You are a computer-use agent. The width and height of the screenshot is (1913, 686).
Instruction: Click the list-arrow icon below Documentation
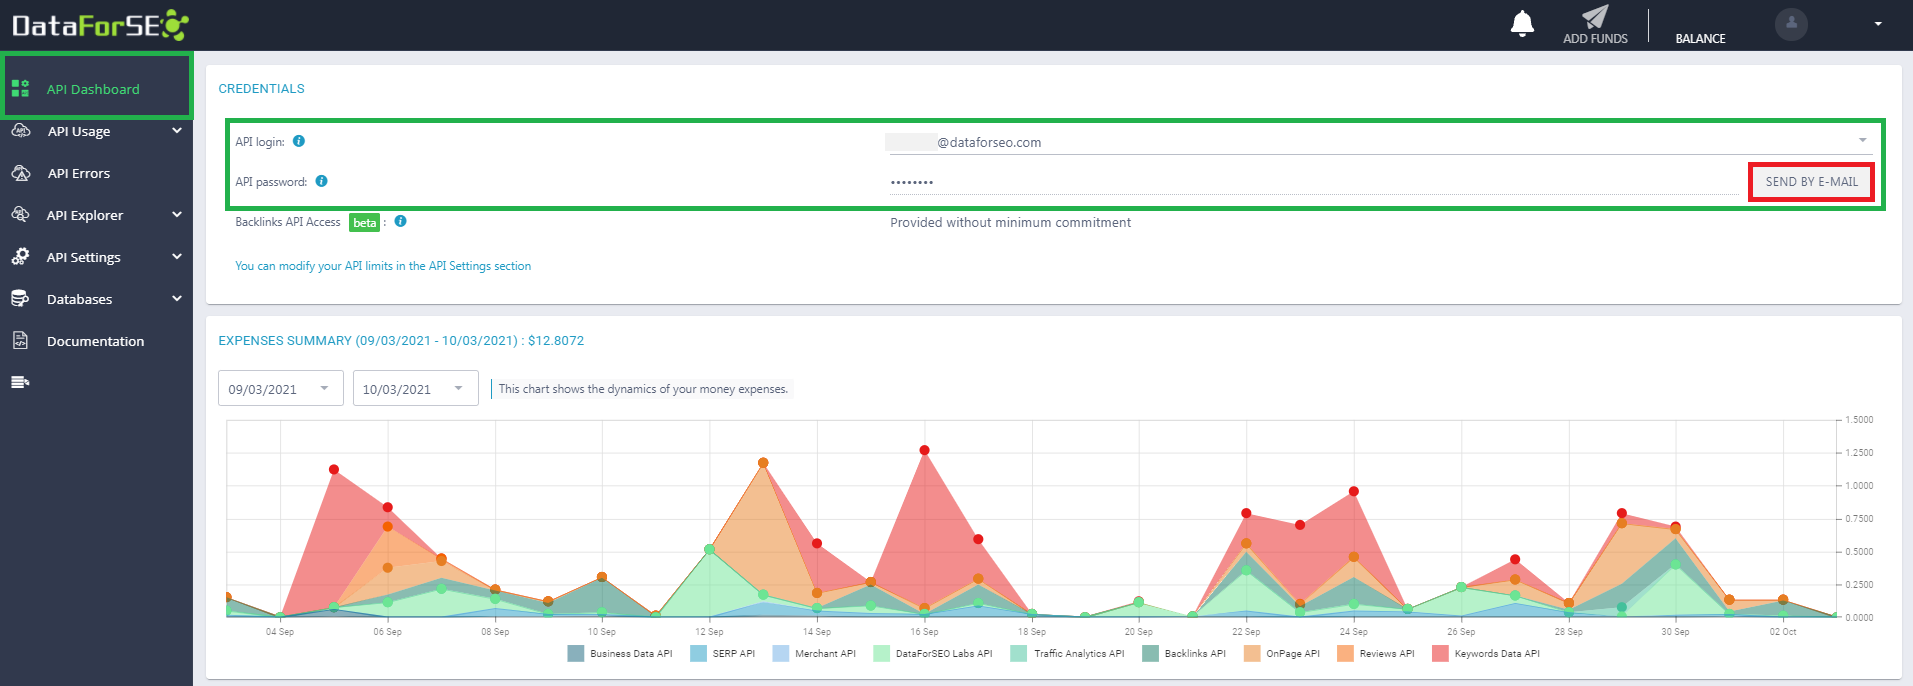point(20,382)
